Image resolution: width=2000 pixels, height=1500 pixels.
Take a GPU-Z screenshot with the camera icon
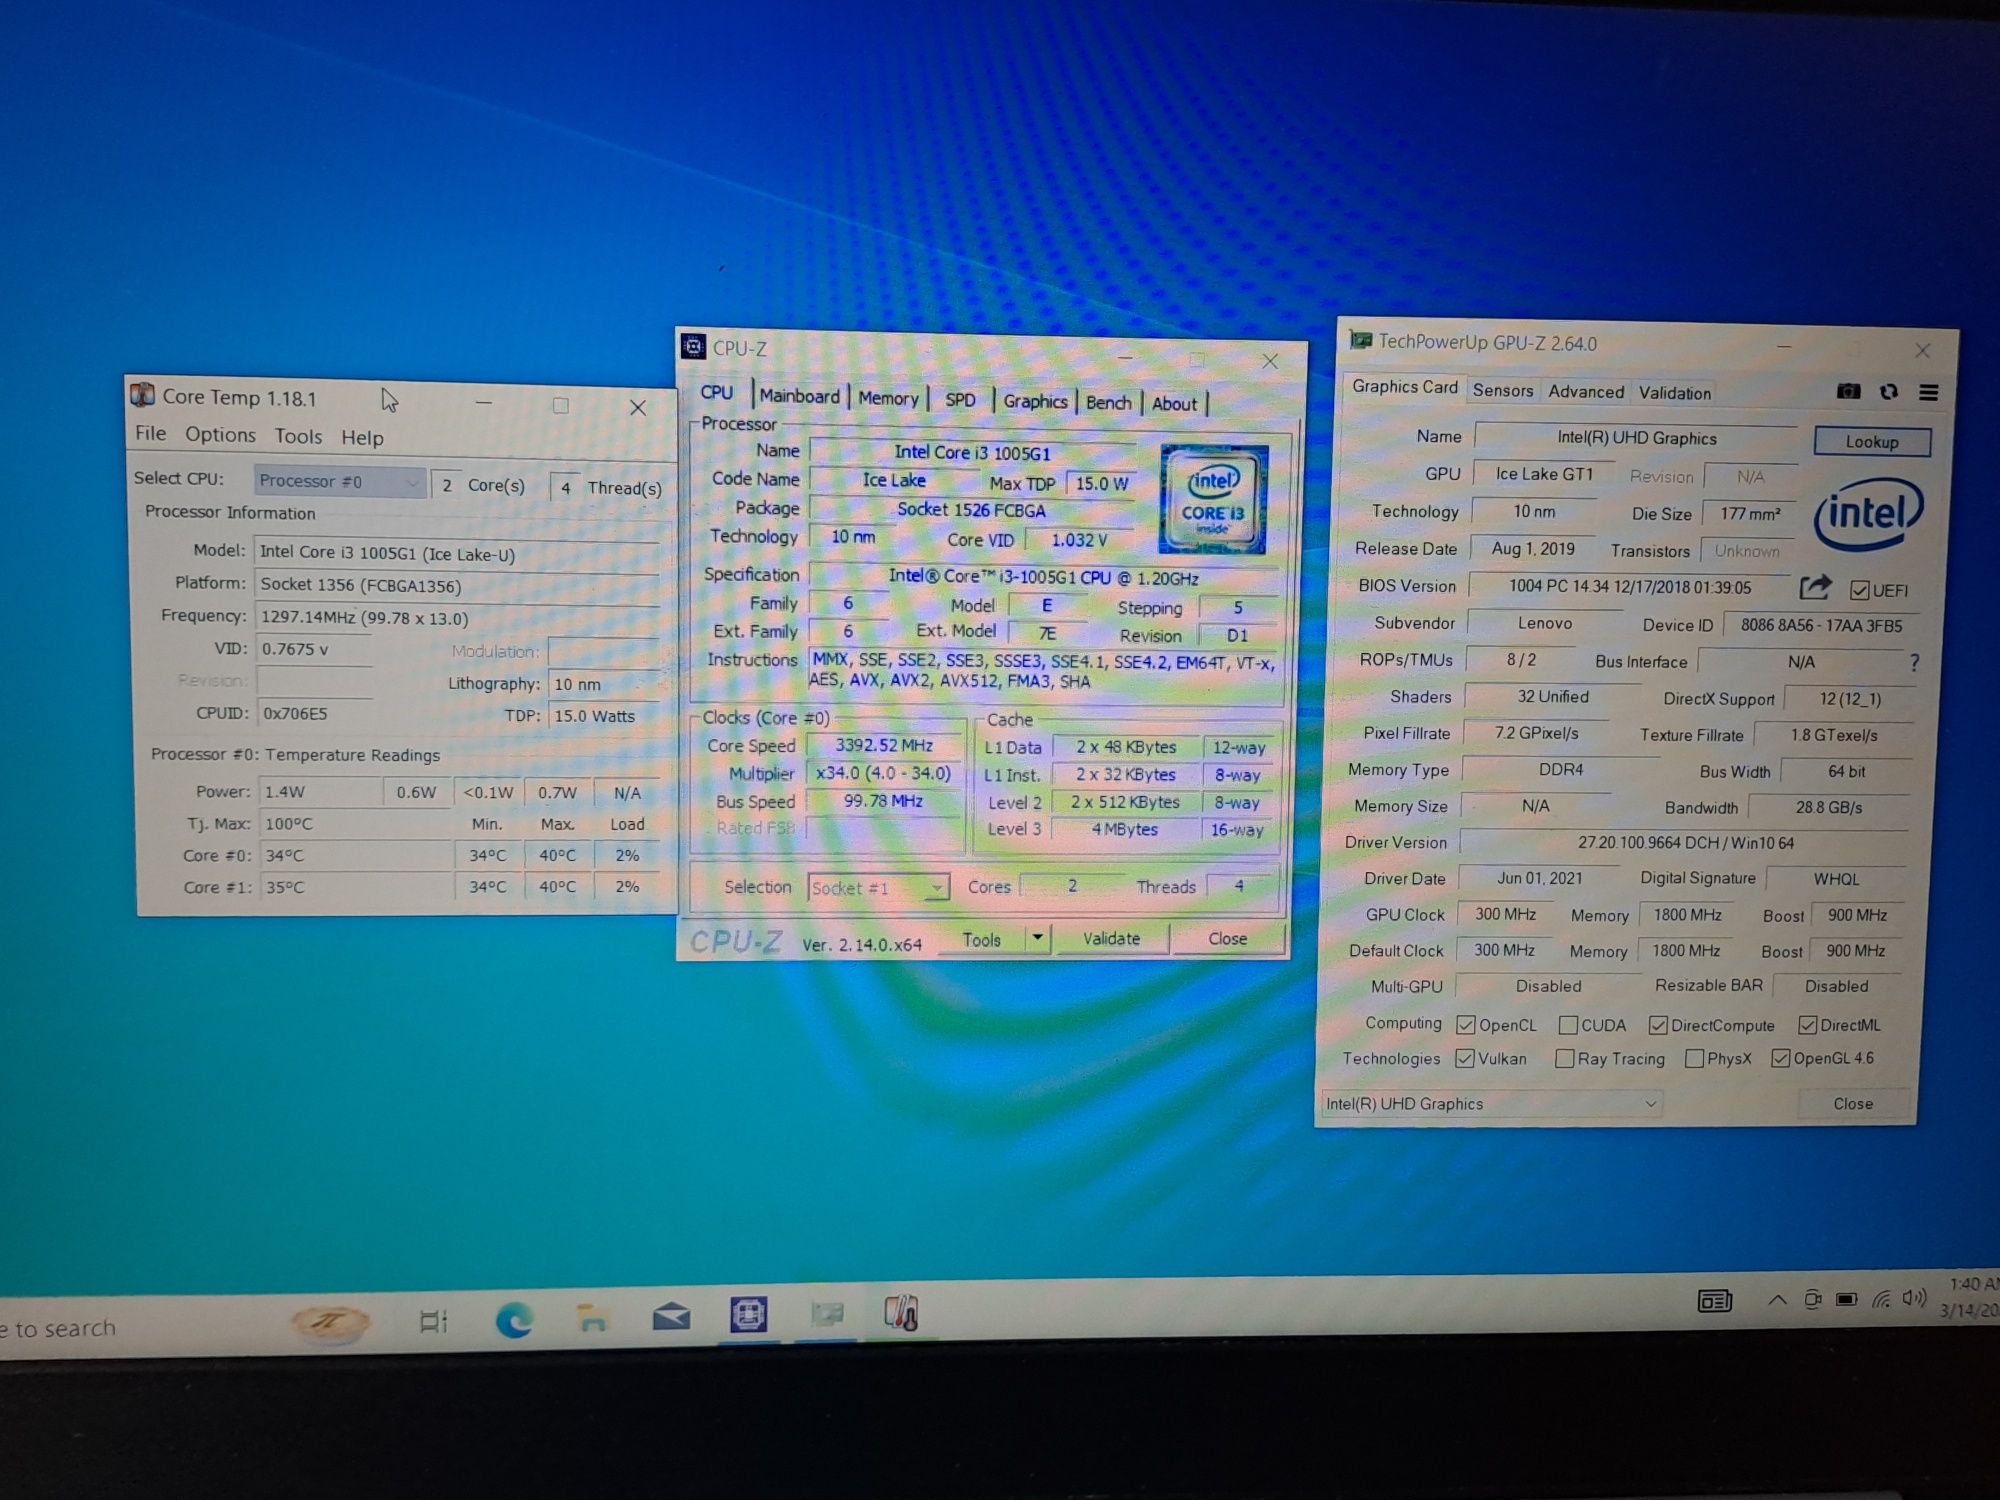[x=1848, y=391]
